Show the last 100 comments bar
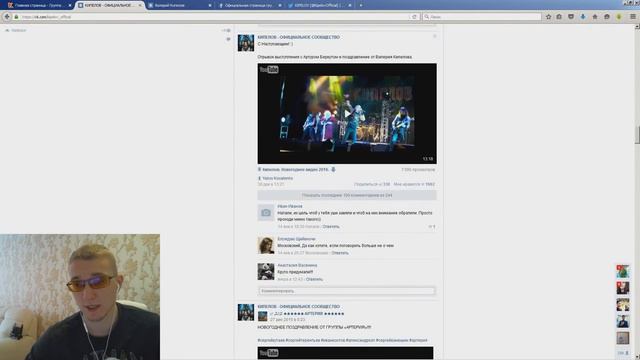Viewport: 640px width, 360px height. point(347,196)
